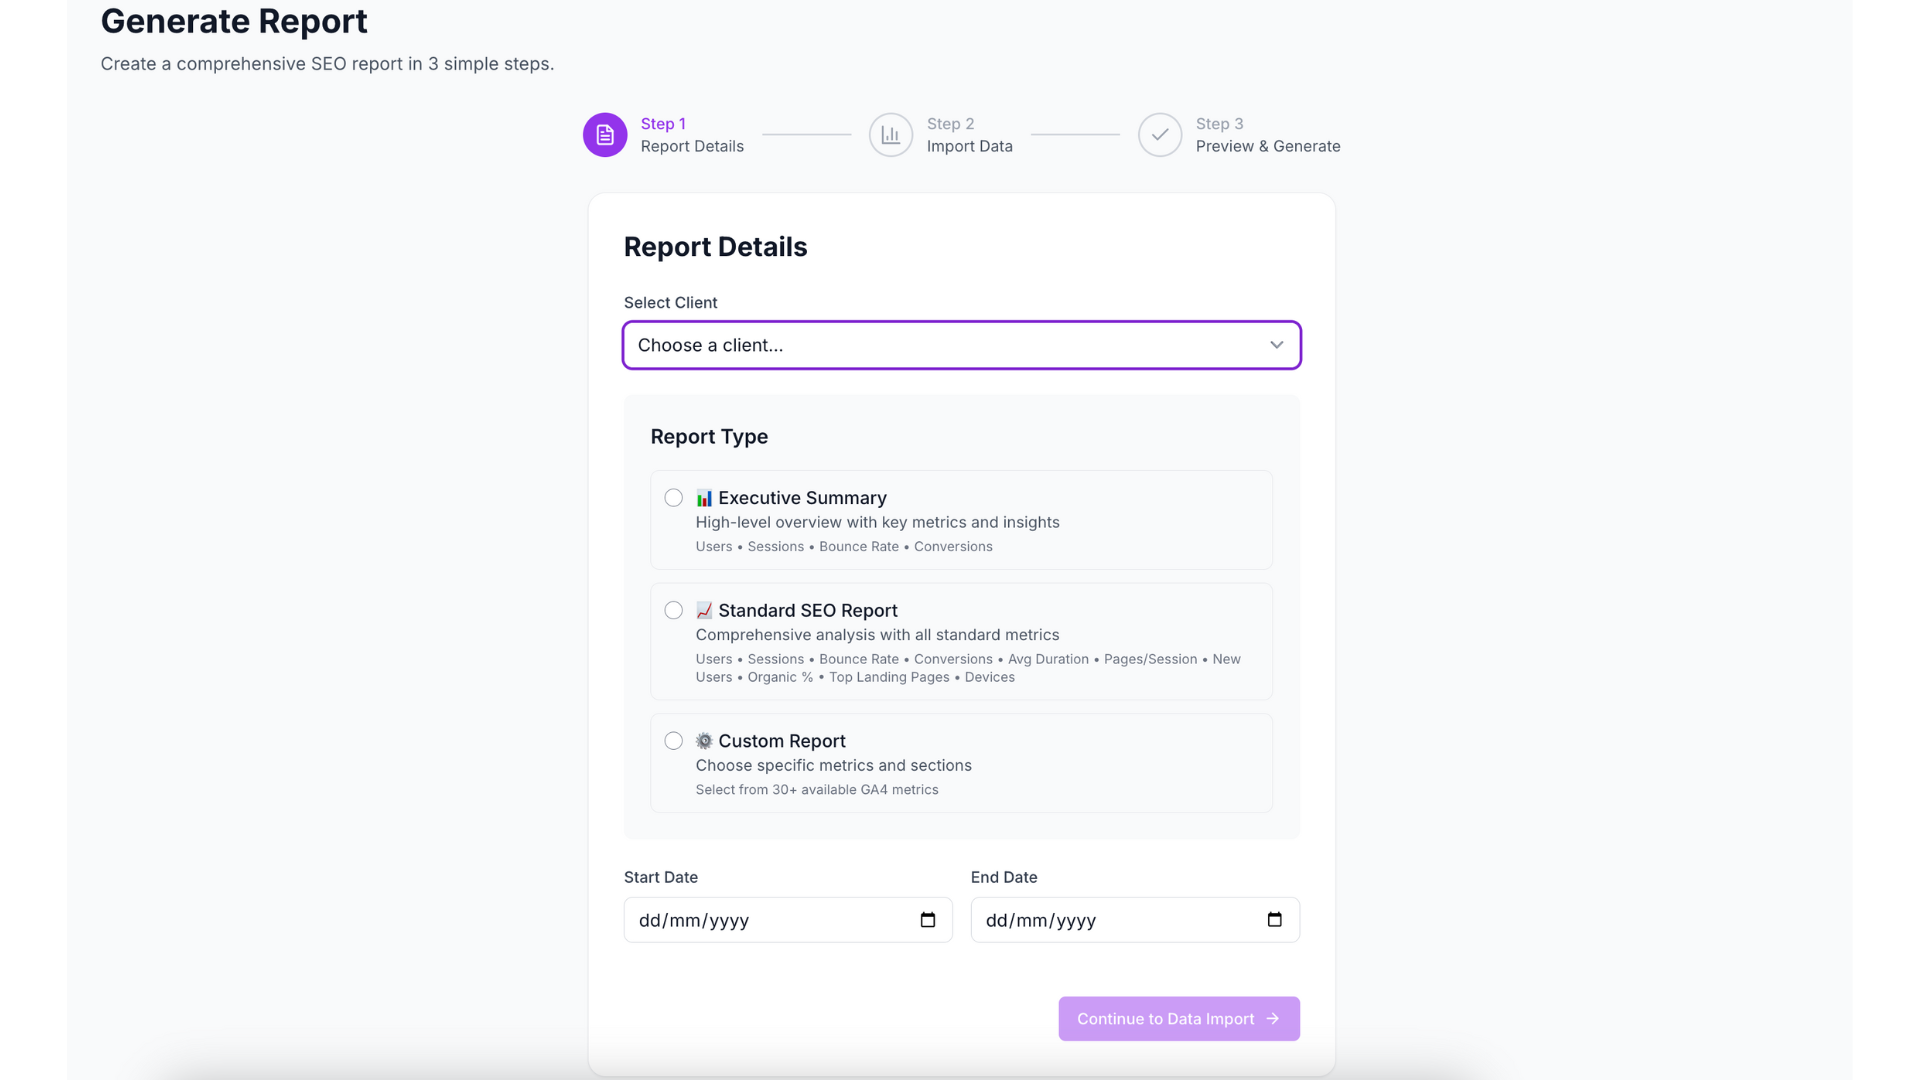
Task: Click the Step 1 document icon
Action: pyautogui.click(x=604, y=134)
